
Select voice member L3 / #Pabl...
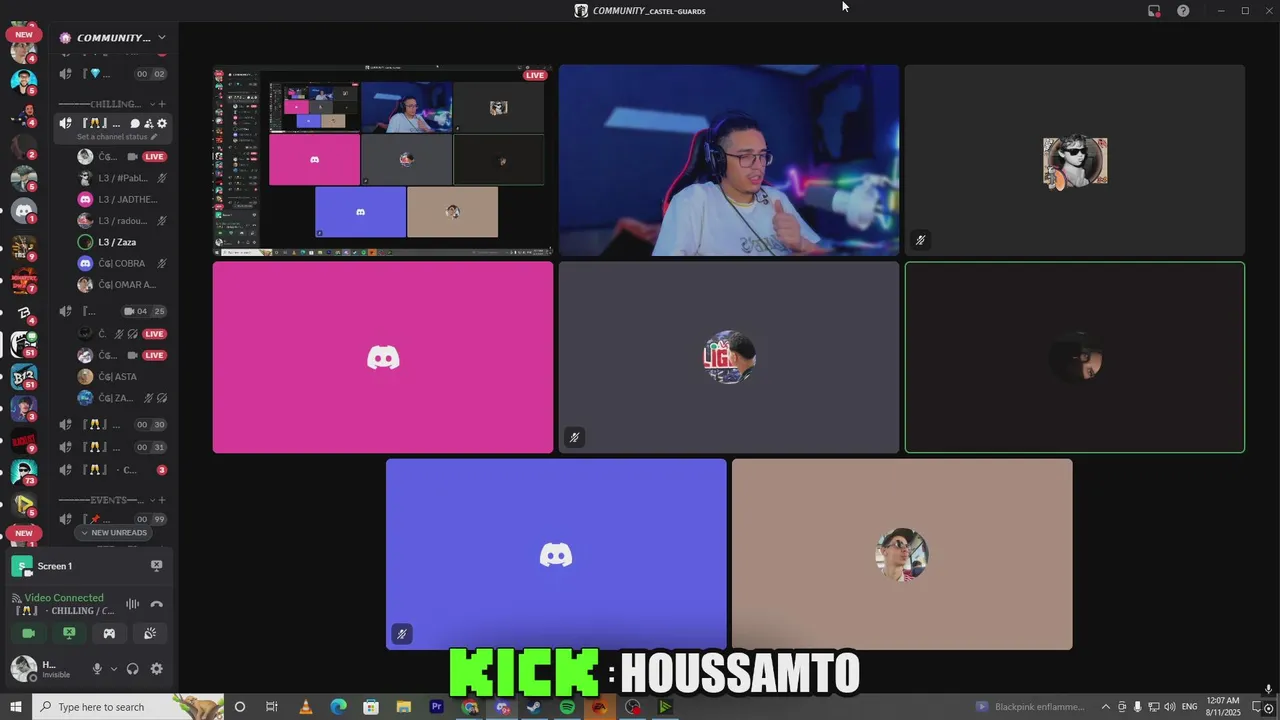tap(113, 178)
